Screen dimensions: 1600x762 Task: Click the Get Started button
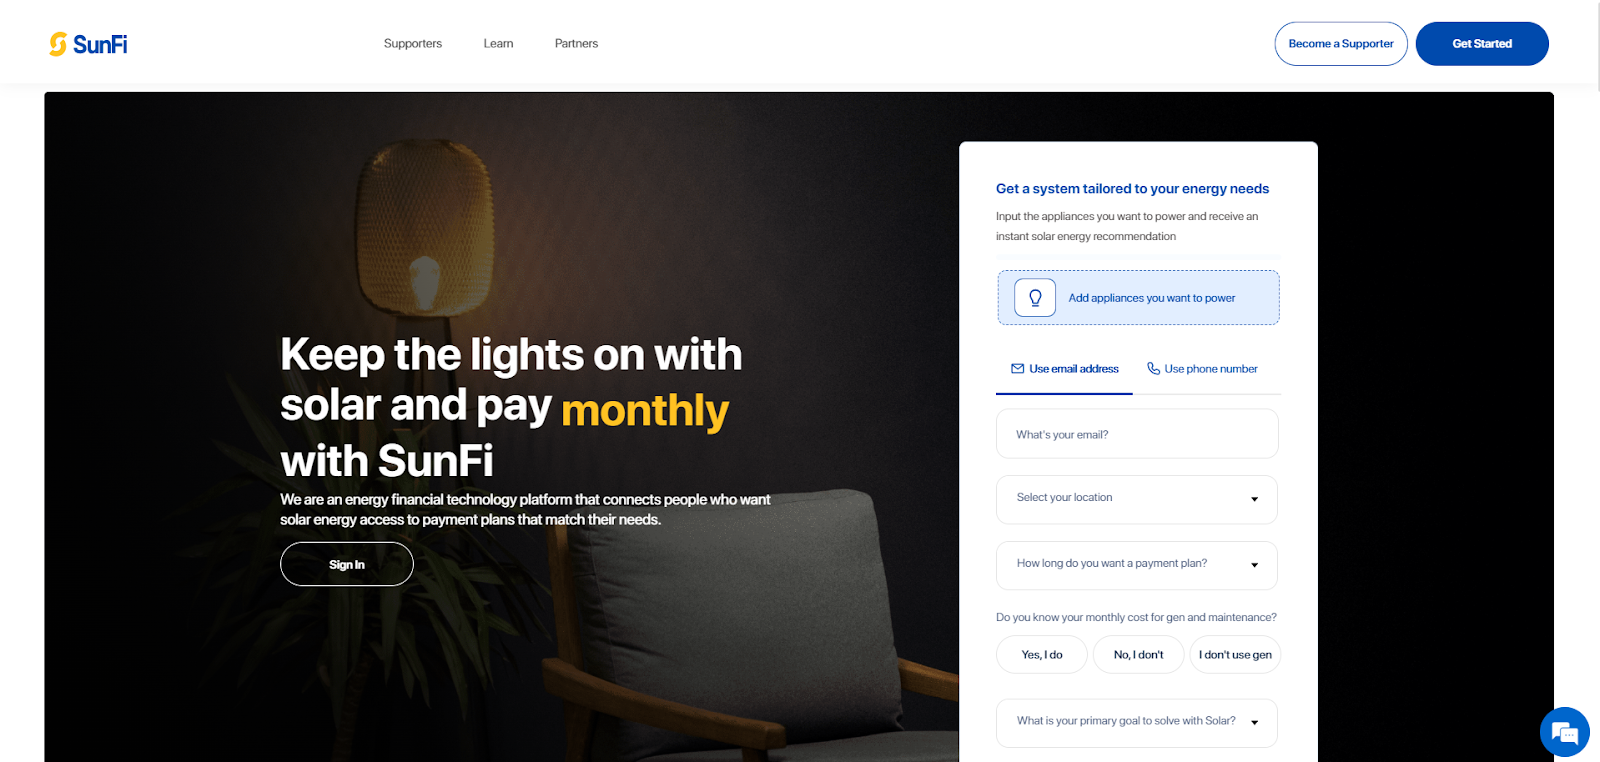1482,44
